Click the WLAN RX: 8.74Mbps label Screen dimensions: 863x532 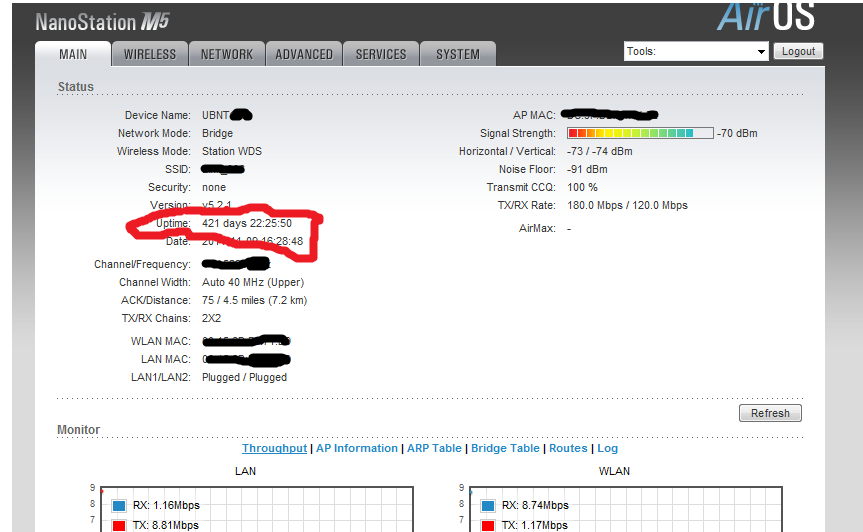[x=535, y=506]
